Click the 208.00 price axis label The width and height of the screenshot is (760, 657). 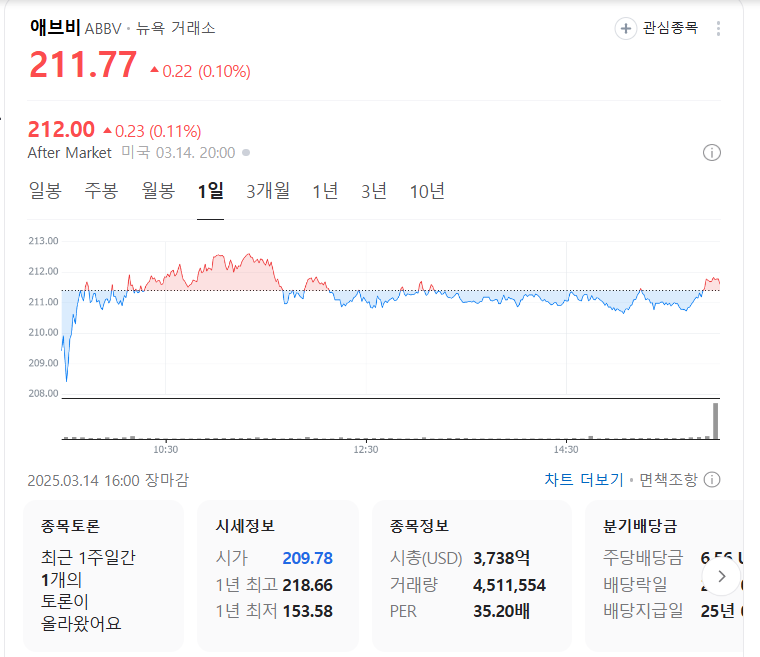point(43,393)
